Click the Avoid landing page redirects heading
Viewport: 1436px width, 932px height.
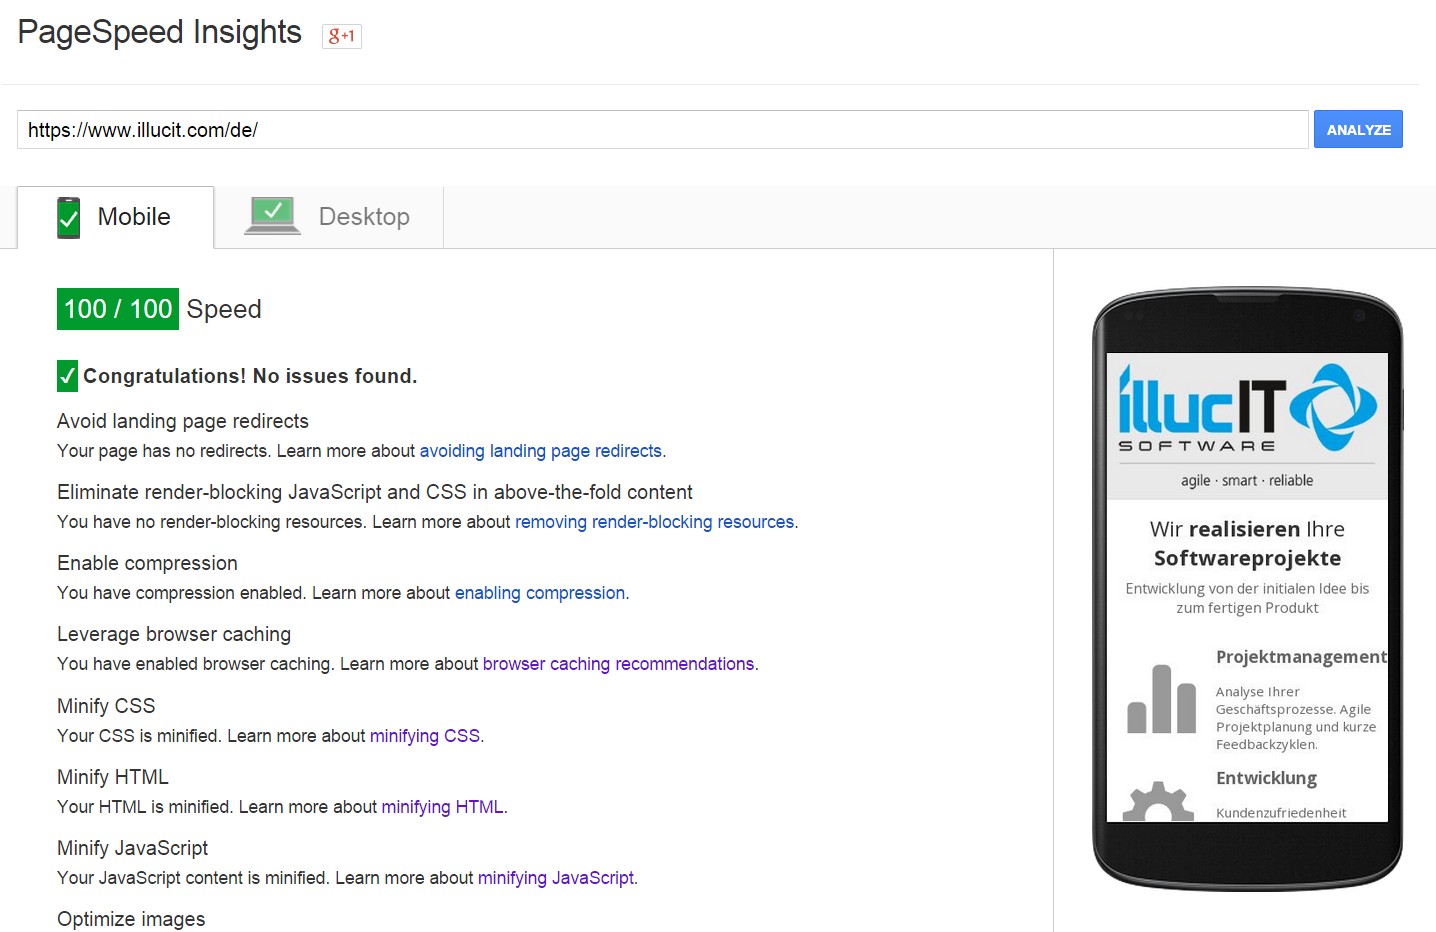coord(183,421)
